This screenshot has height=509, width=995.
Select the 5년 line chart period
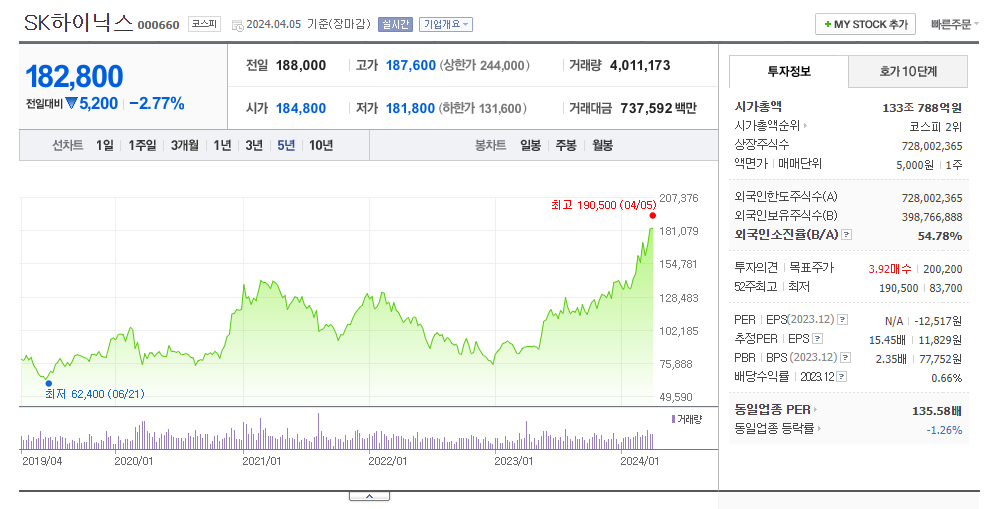286,145
